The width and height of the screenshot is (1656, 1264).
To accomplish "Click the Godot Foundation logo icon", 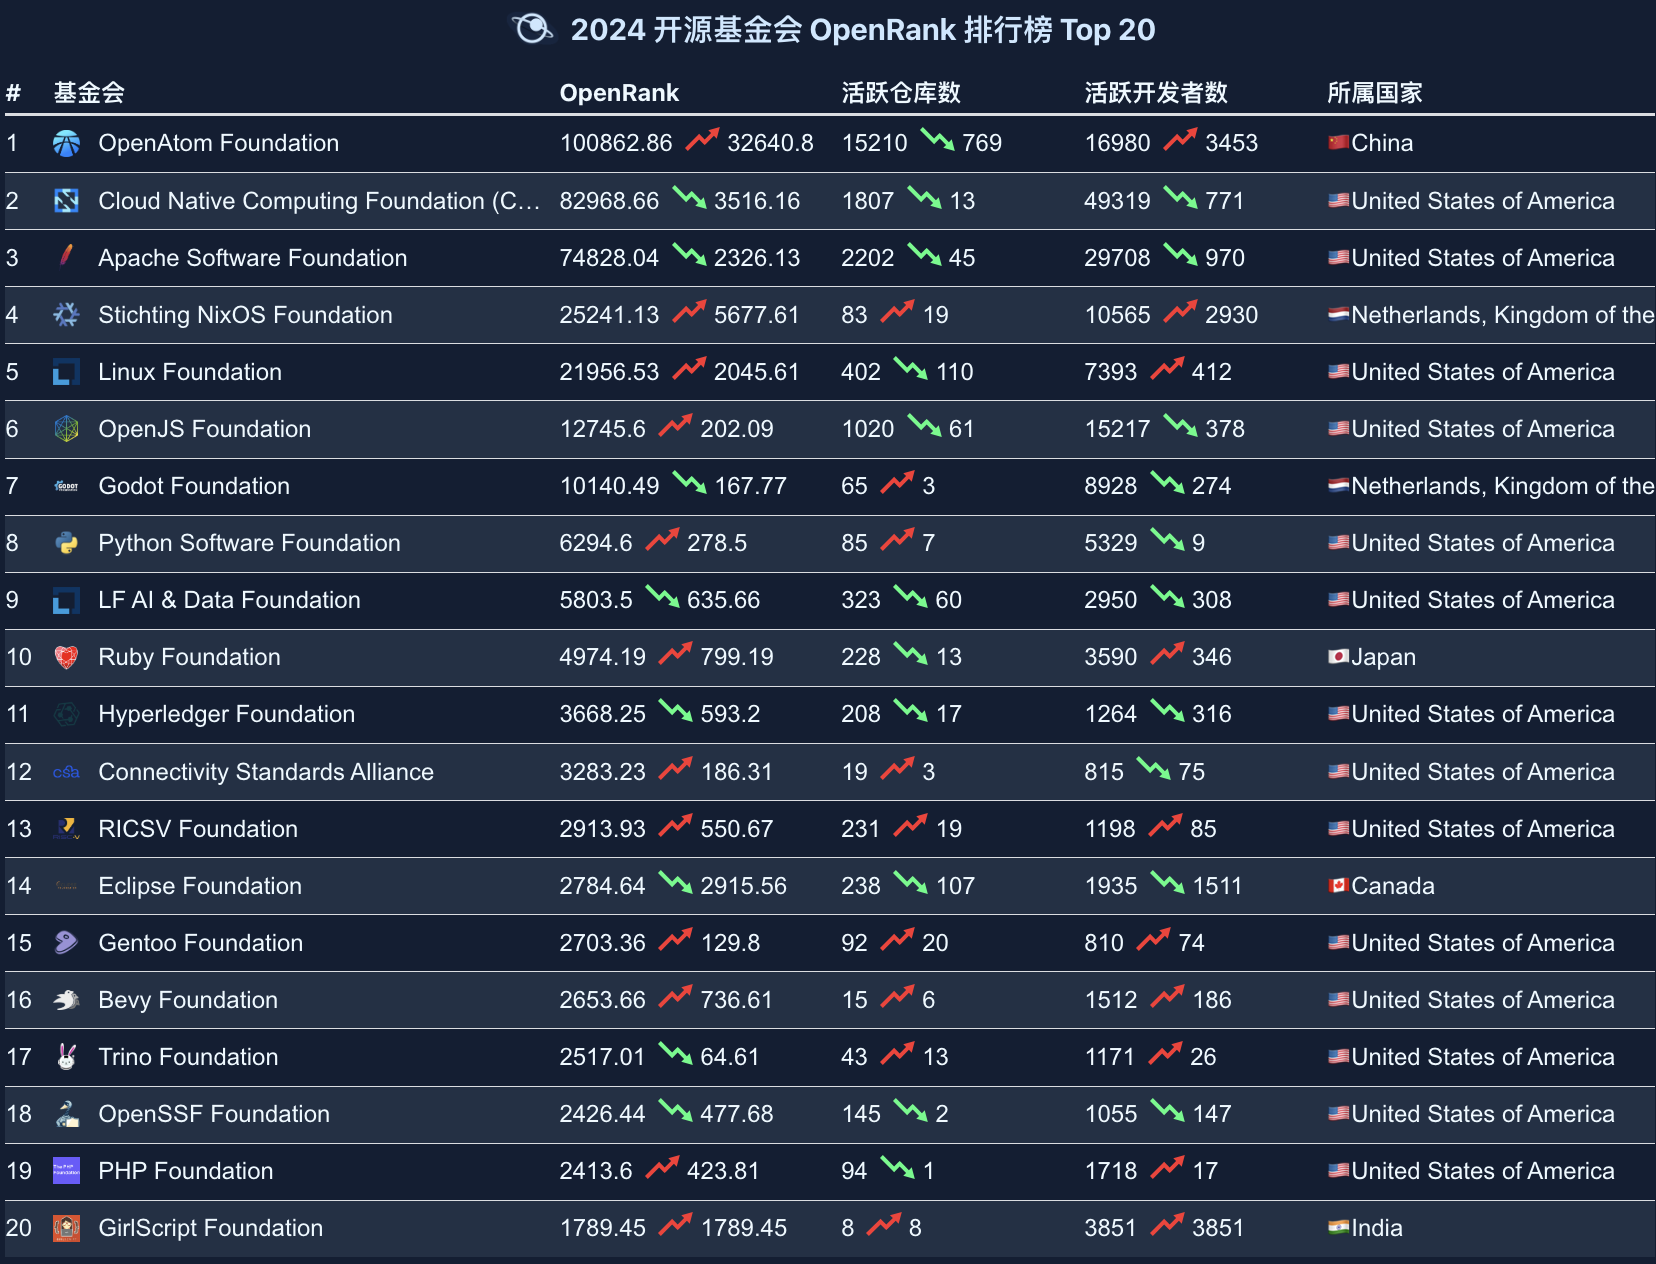I will tap(66, 486).
